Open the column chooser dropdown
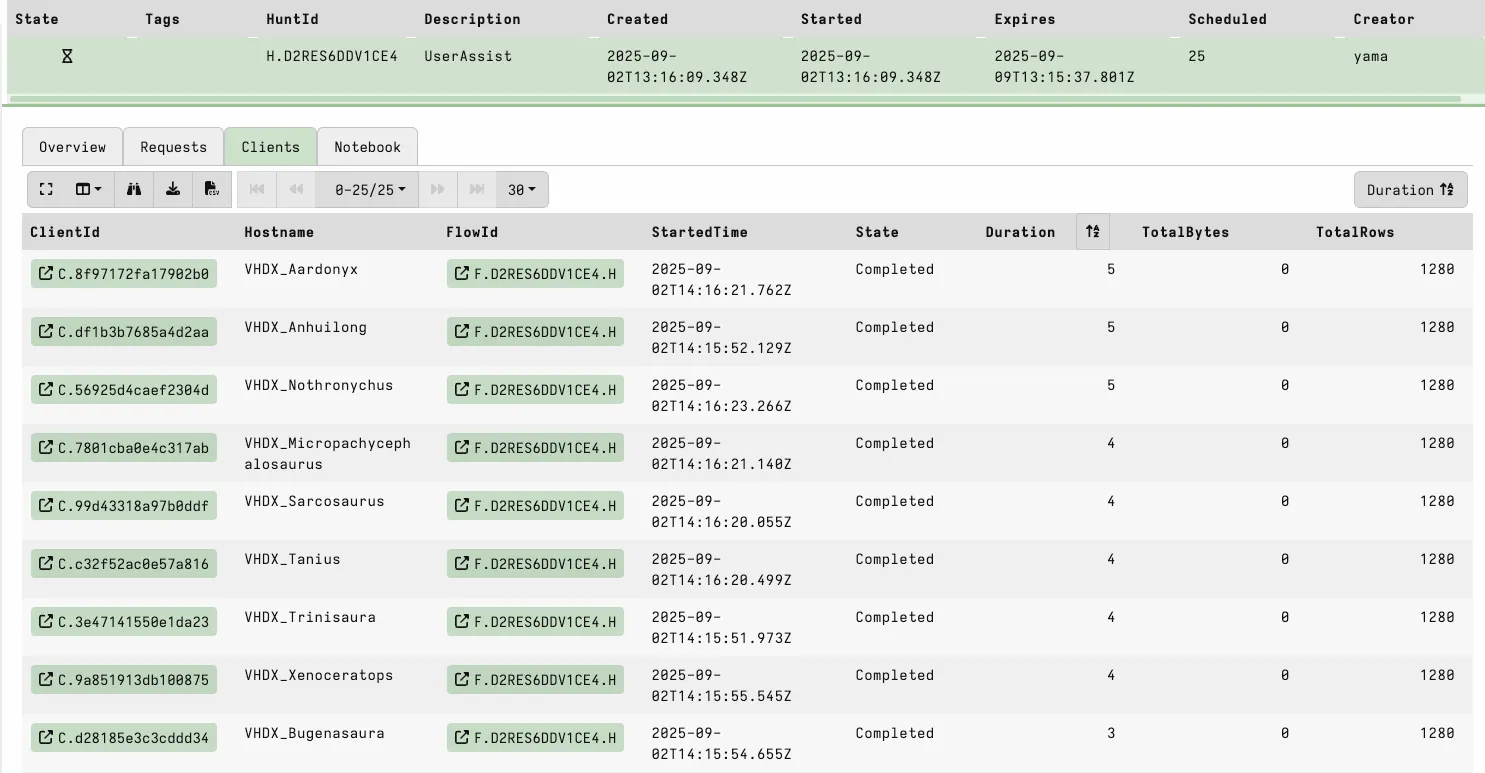 [89, 189]
